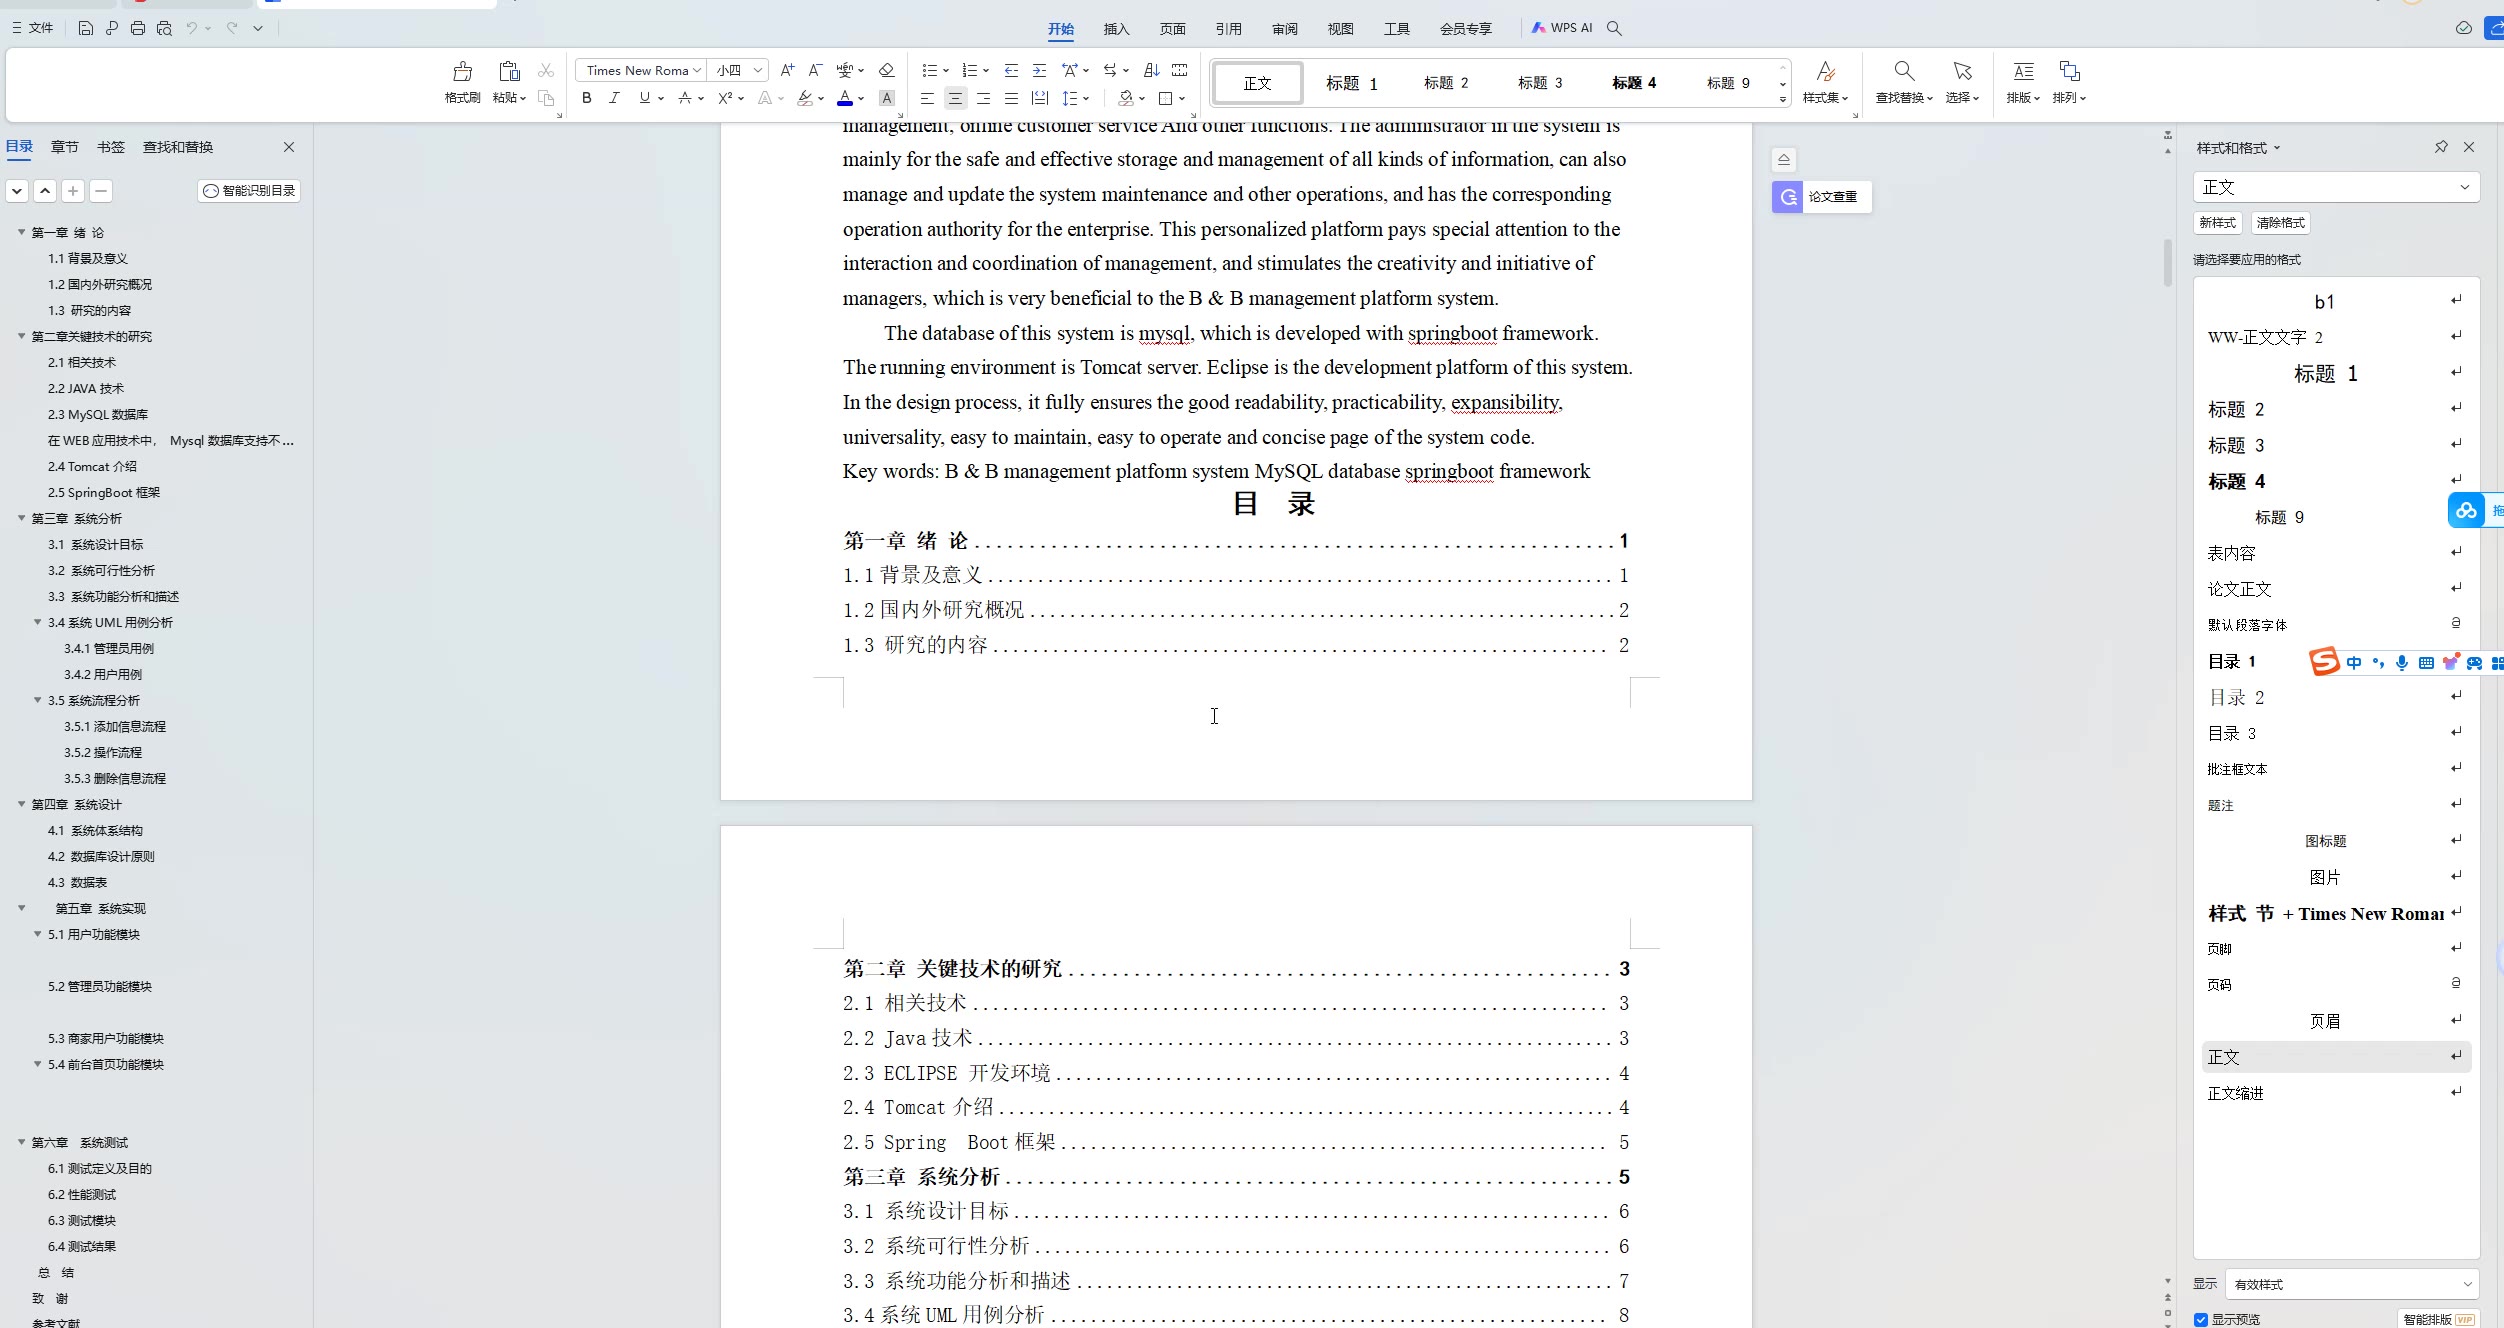Image resolution: width=2504 pixels, height=1328 pixels.
Task: Click the Print icon in quick access toolbar
Action: (x=138, y=28)
